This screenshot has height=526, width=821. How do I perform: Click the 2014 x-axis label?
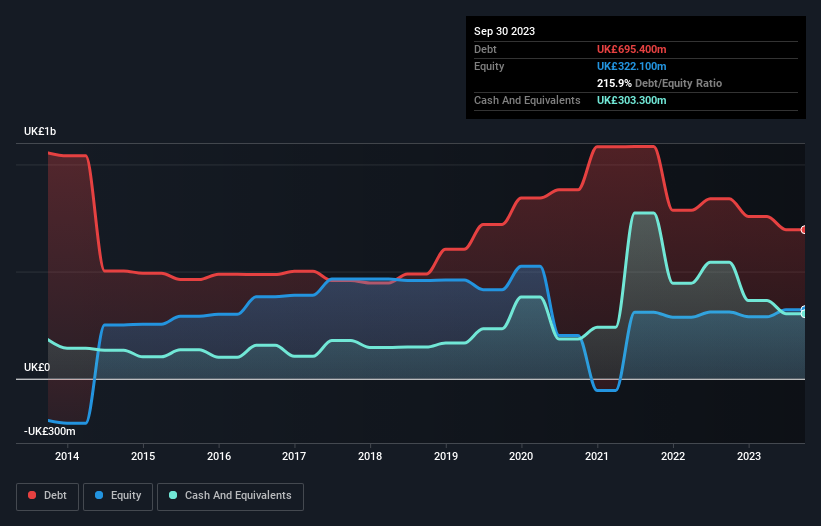coord(67,456)
